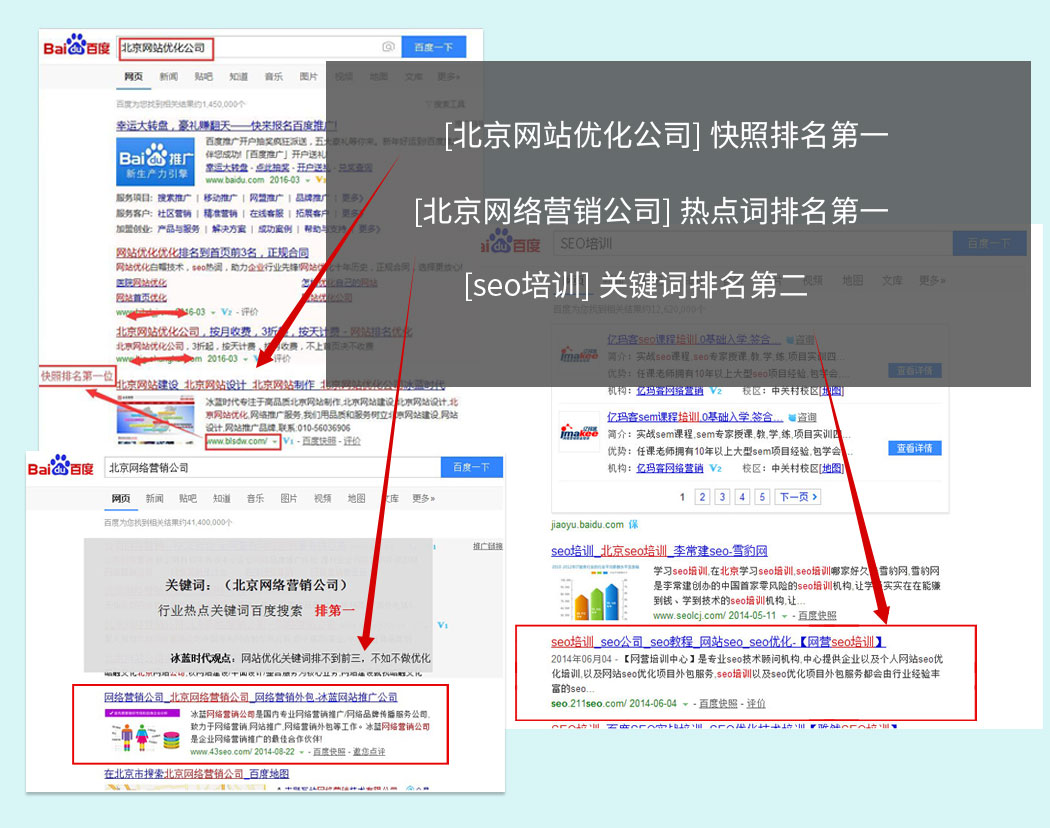Go to page 4 of education results
Screen dimensions: 1050x828
[x=742, y=497]
